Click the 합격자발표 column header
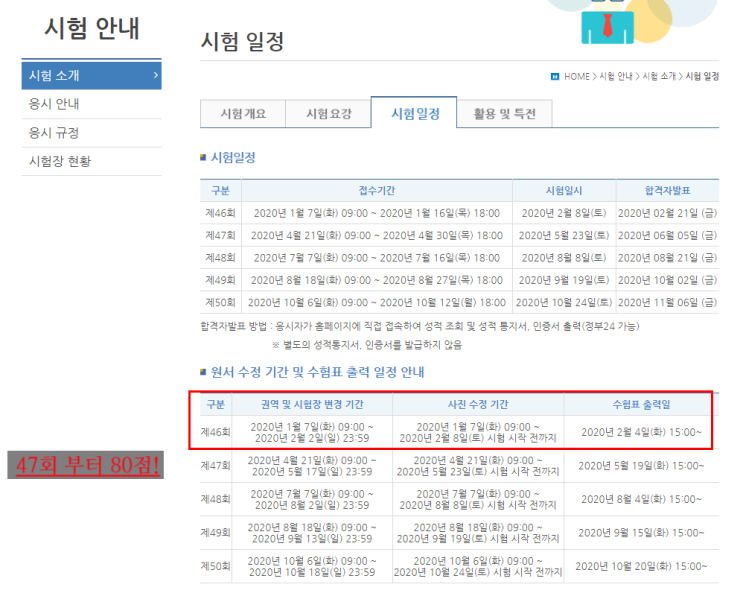The image size is (743, 596). pos(668,190)
